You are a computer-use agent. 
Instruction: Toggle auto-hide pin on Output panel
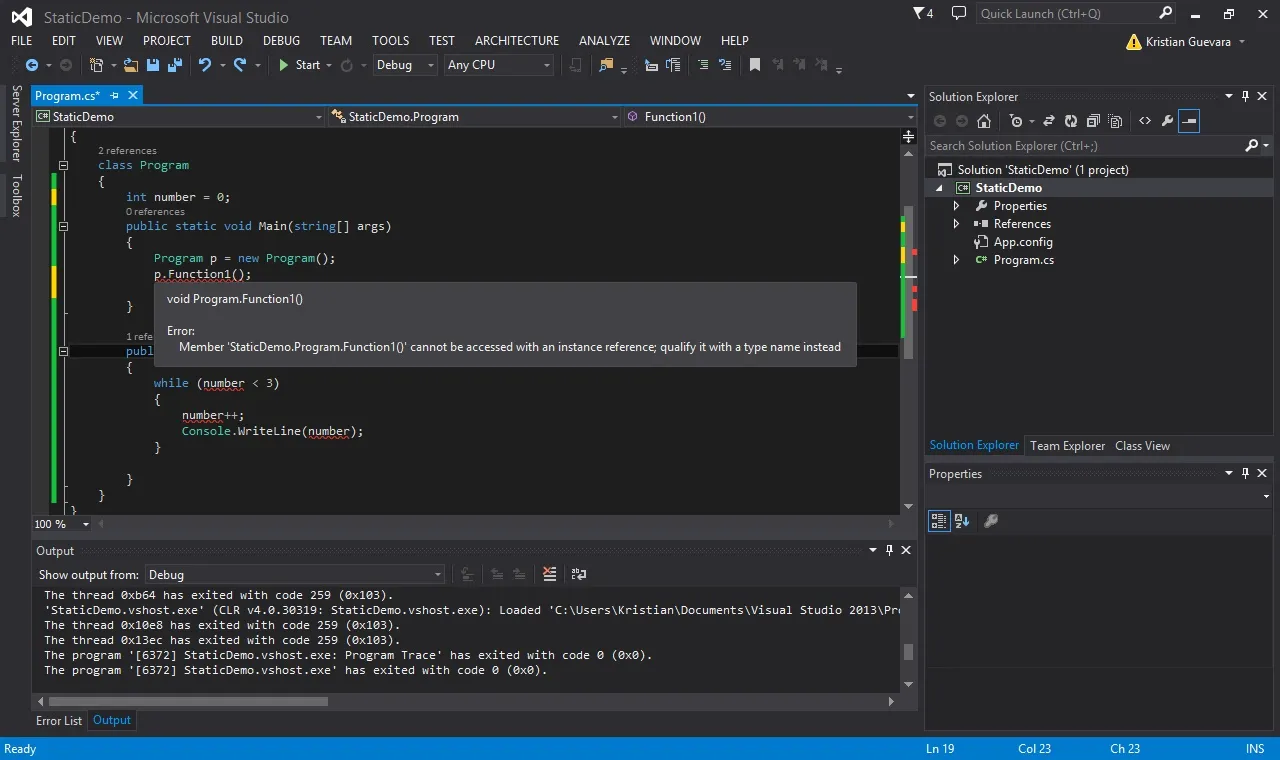[x=889, y=551]
